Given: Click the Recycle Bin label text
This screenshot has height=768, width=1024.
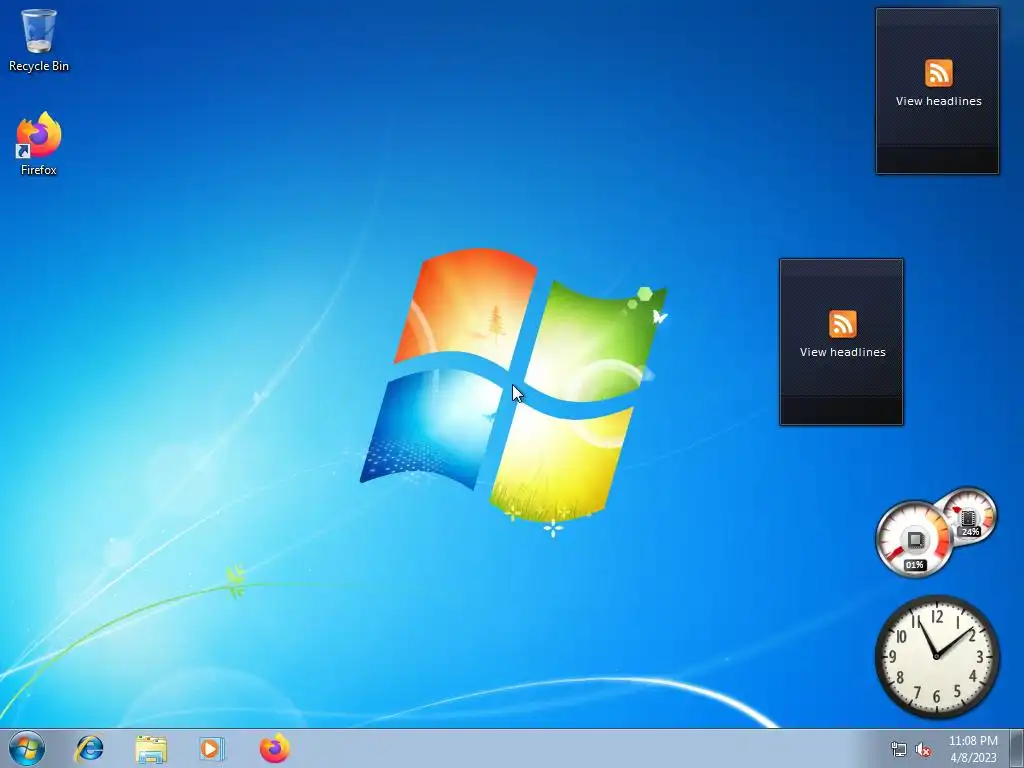Looking at the screenshot, I should click(x=39, y=66).
